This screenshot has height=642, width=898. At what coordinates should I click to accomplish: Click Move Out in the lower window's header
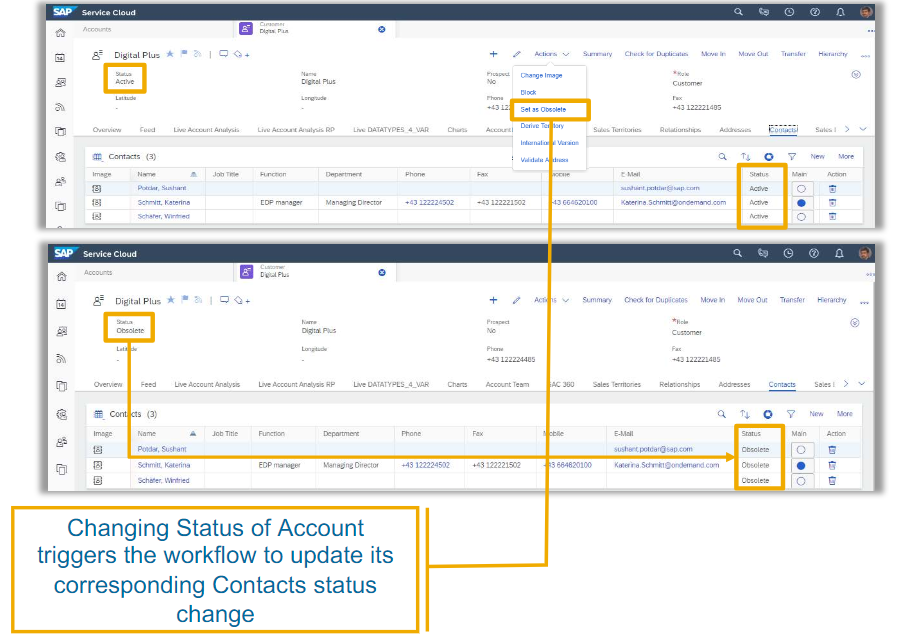(x=753, y=300)
